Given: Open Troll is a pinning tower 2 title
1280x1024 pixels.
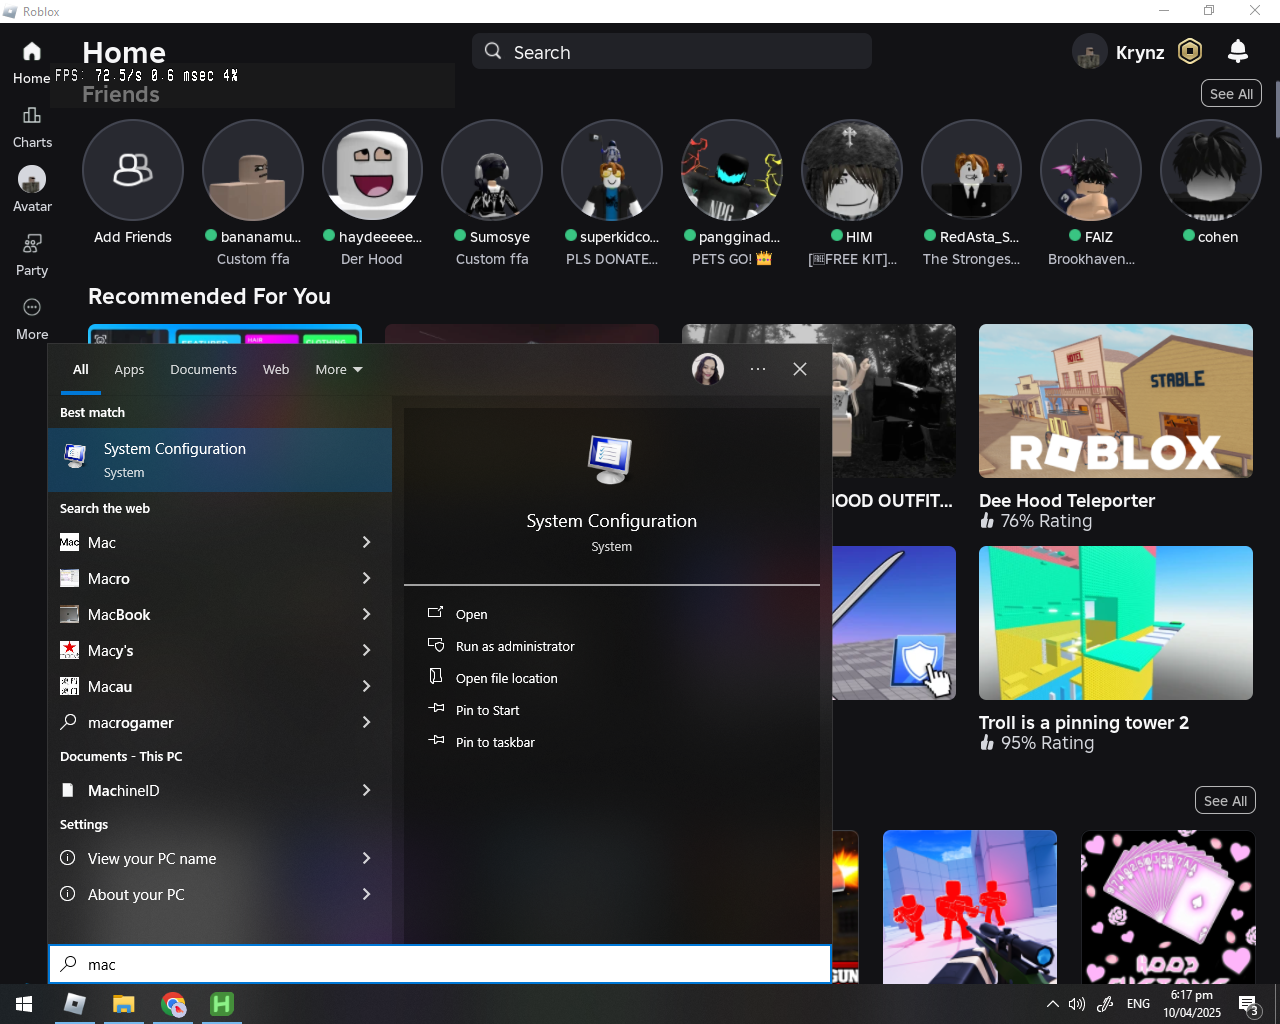Looking at the screenshot, I should [x=1084, y=723].
